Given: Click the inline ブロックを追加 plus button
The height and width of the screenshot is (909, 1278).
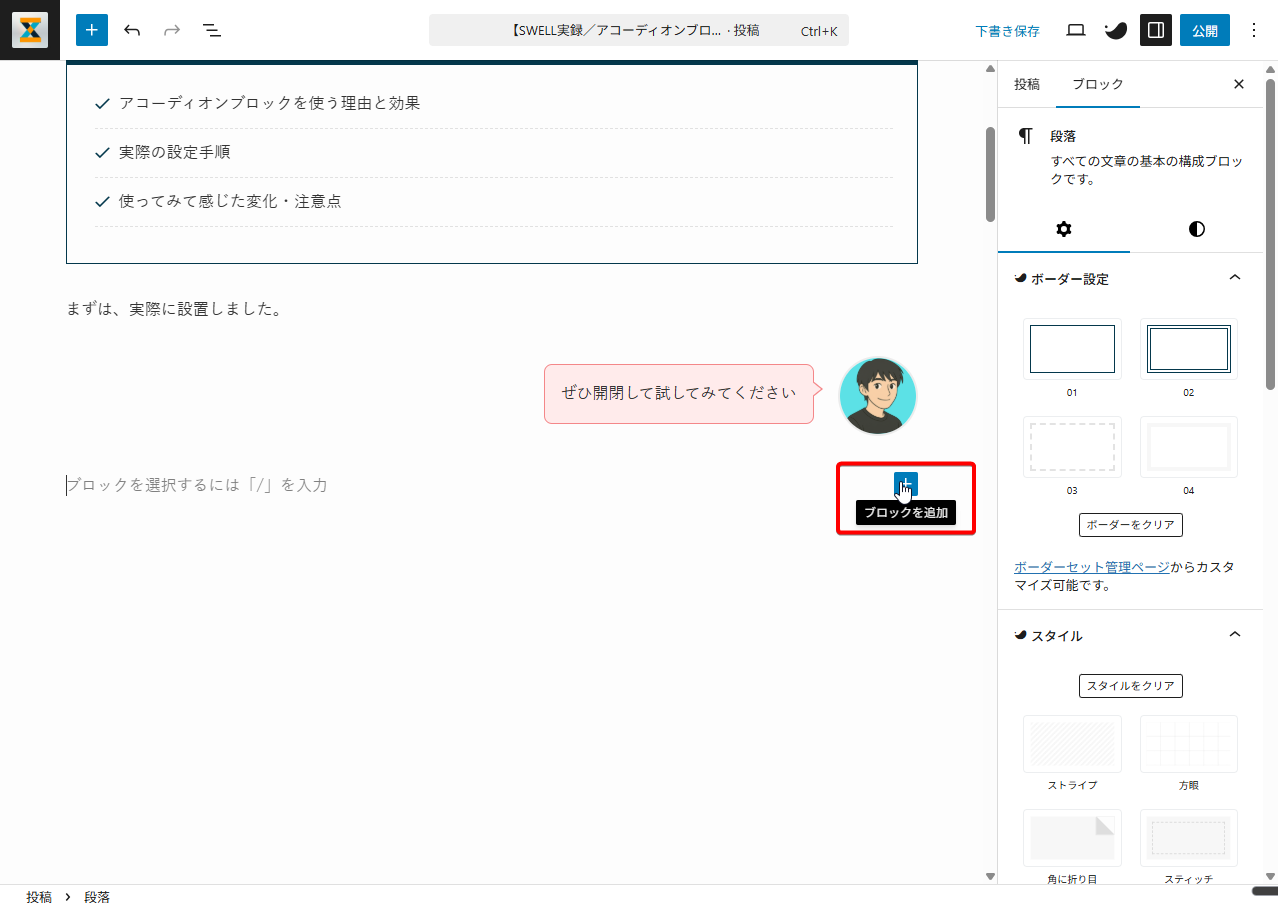Looking at the screenshot, I should point(905,485).
